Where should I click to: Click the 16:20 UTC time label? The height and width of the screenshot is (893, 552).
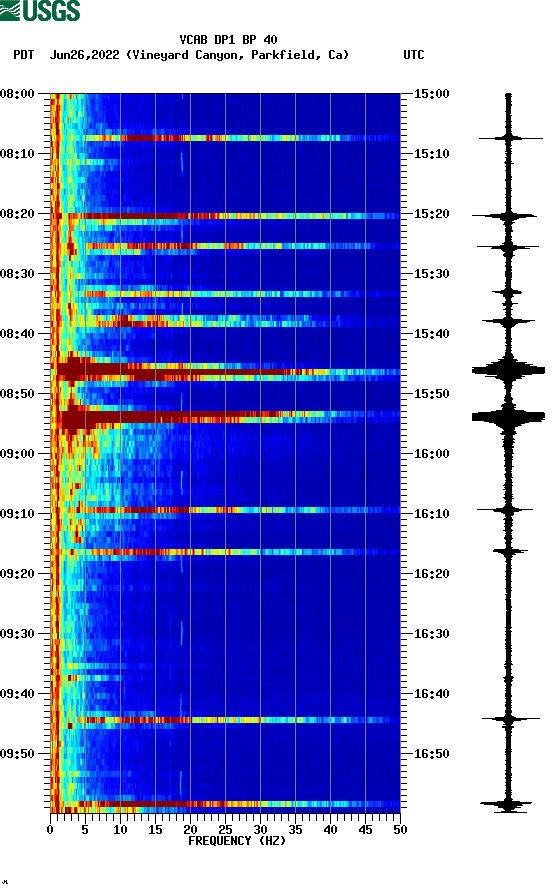[x=431, y=574]
